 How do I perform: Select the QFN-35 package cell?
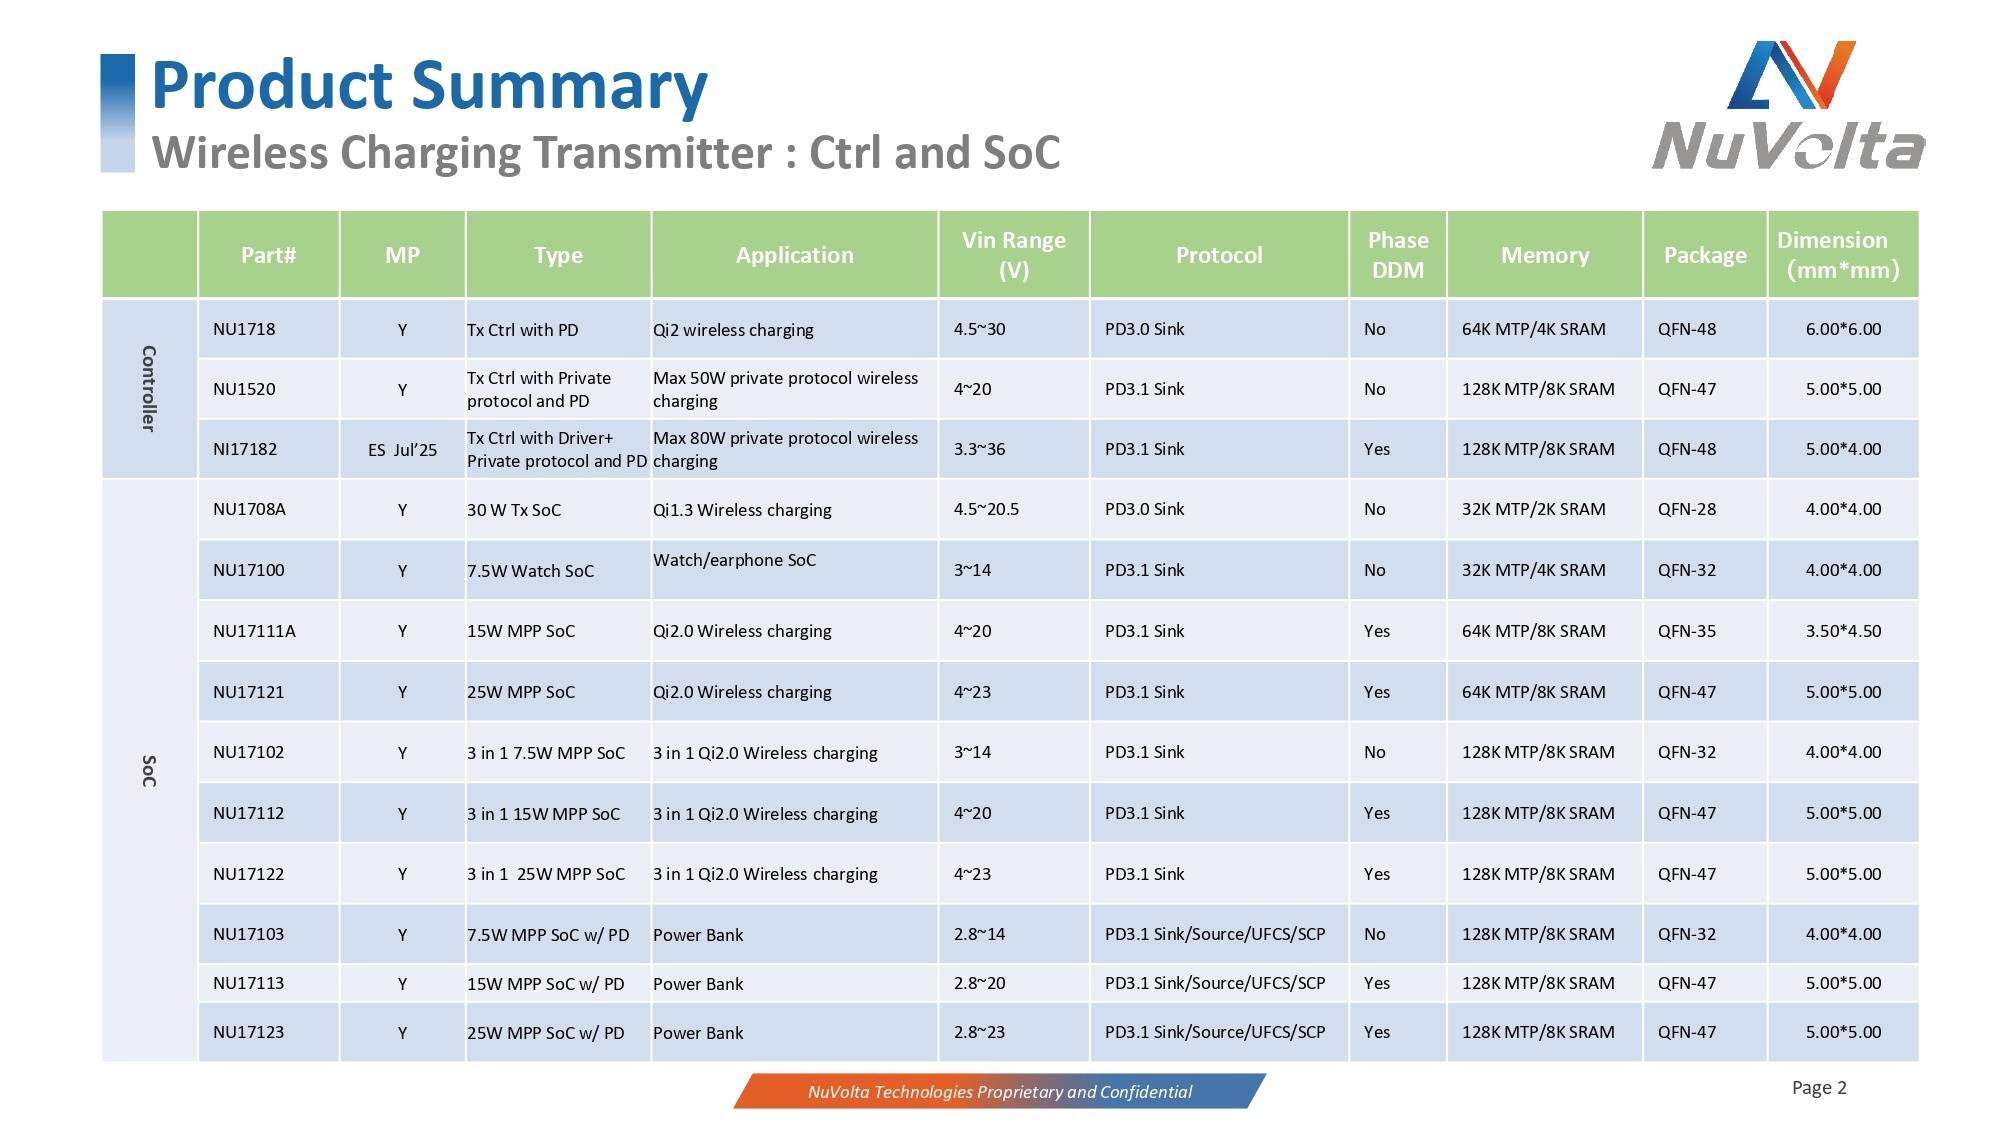[x=1686, y=631]
